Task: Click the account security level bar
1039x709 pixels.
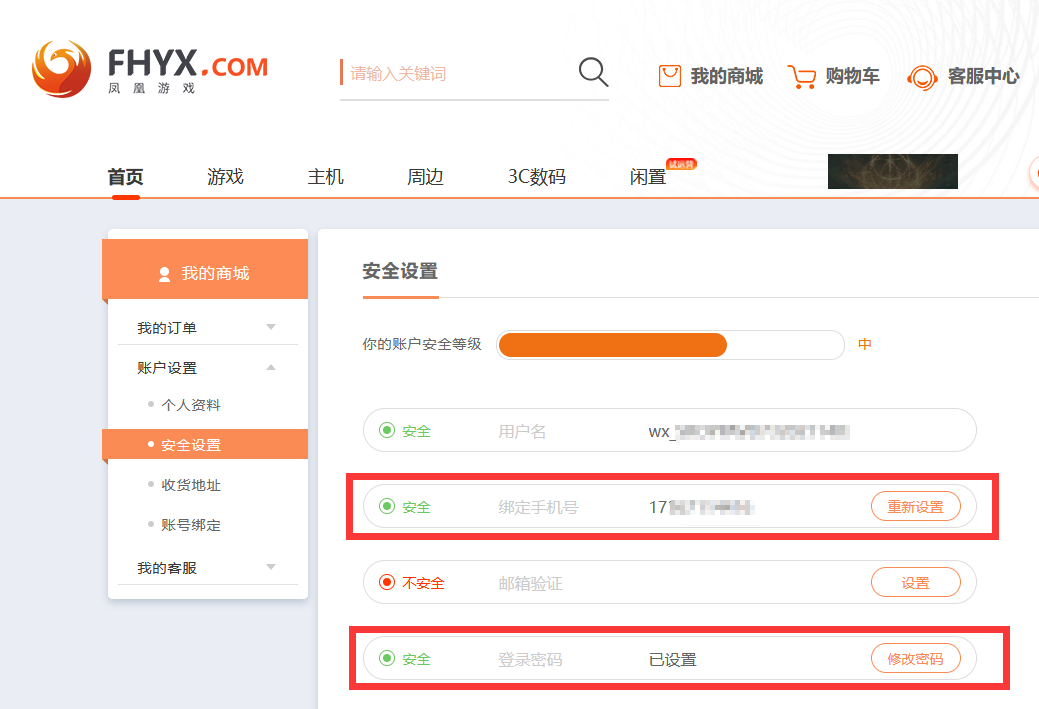Action: click(x=670, y=345)
